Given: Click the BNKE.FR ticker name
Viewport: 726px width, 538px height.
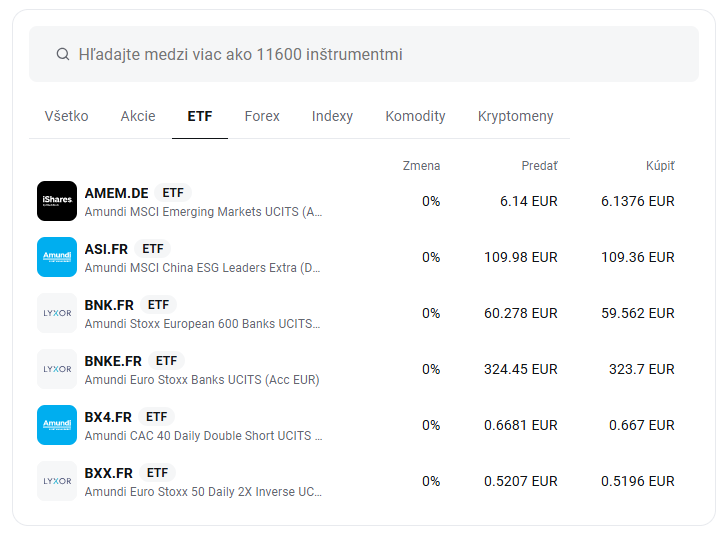Looking at the screenshot, I should (113, 361).
